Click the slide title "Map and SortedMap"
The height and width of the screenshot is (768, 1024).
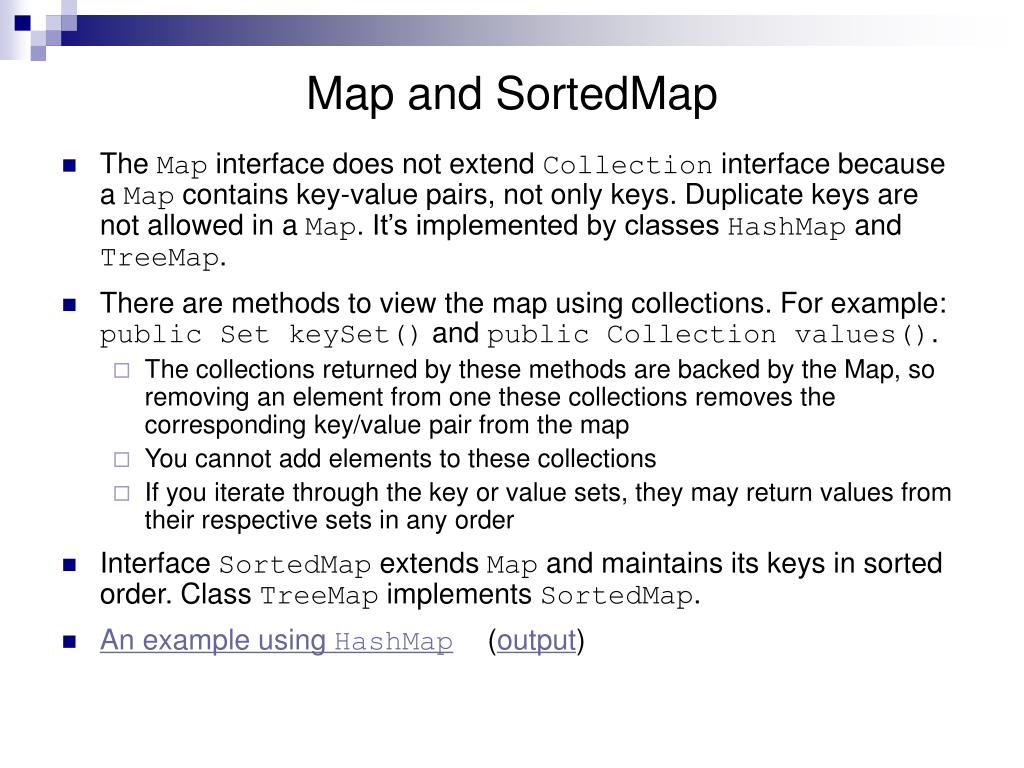click(x=512, y=93)
